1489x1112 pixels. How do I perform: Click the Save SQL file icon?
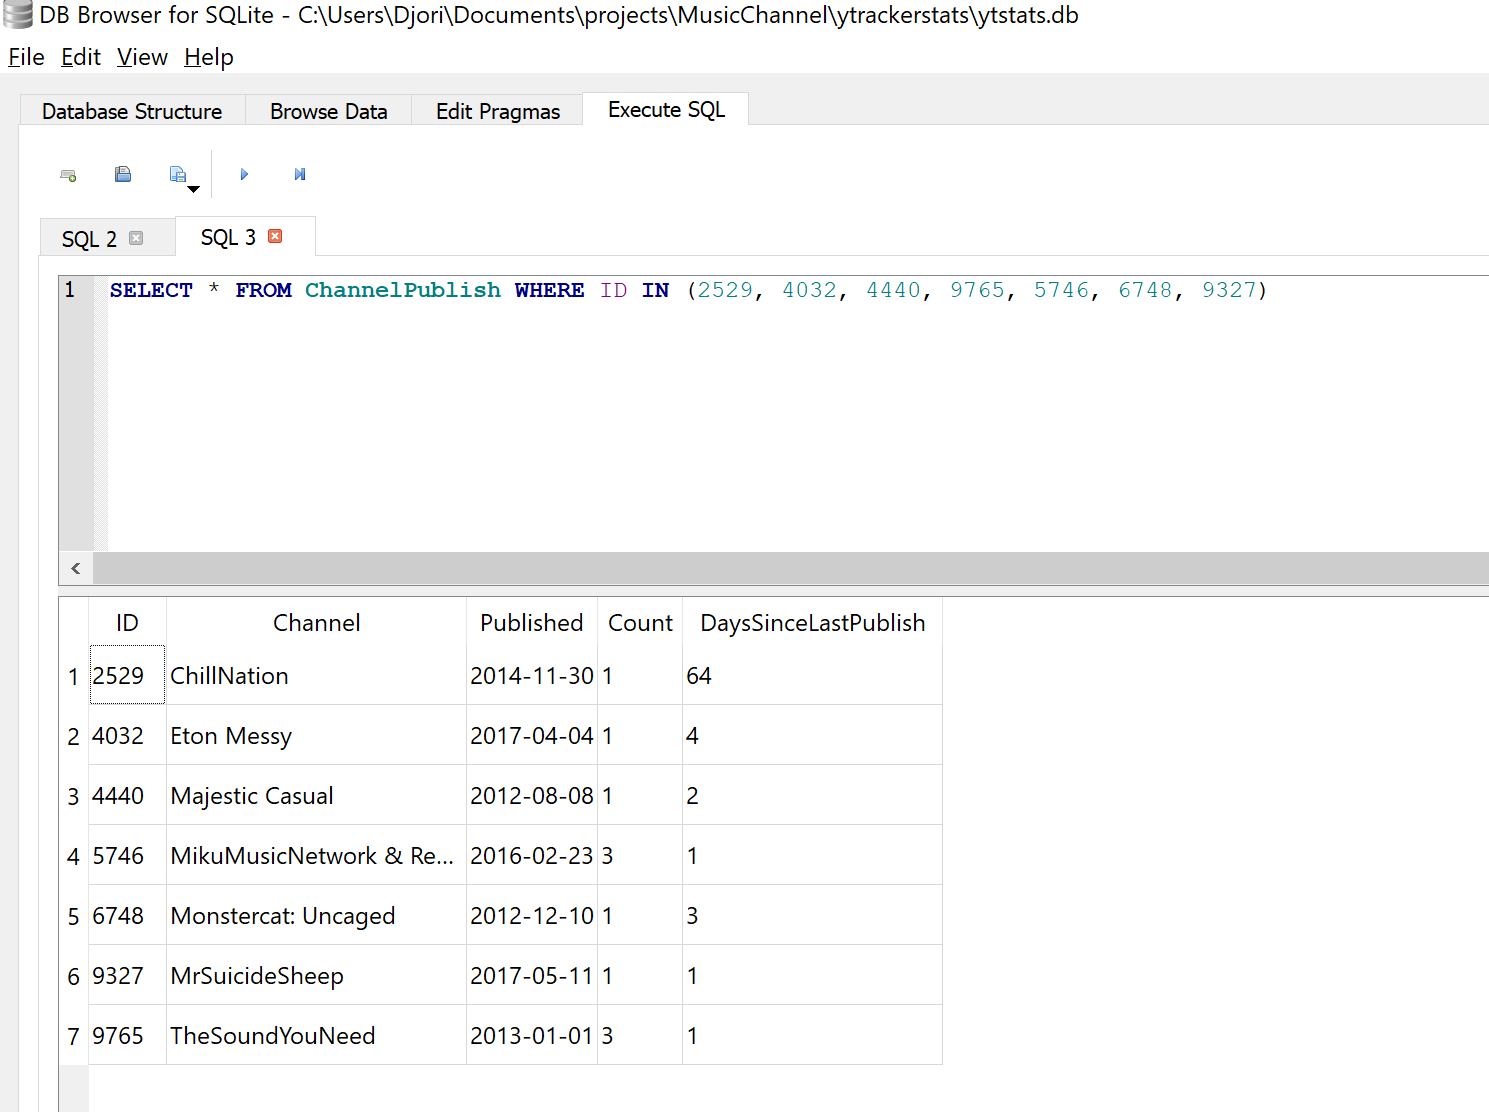click(x=178, y=174)
